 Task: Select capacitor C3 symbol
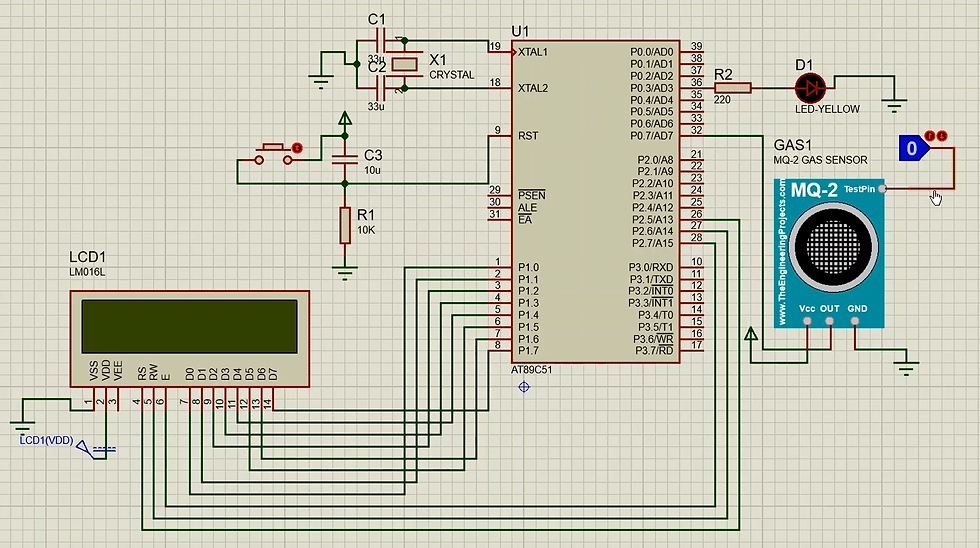coord(345,159)
